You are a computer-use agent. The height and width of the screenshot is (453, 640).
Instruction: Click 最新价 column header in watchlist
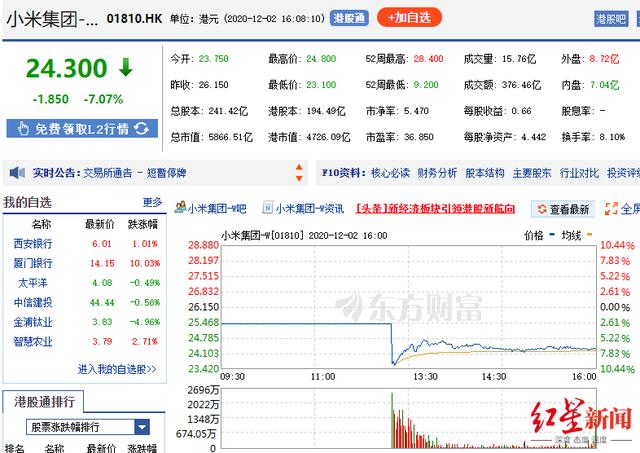tap(100, 224)
